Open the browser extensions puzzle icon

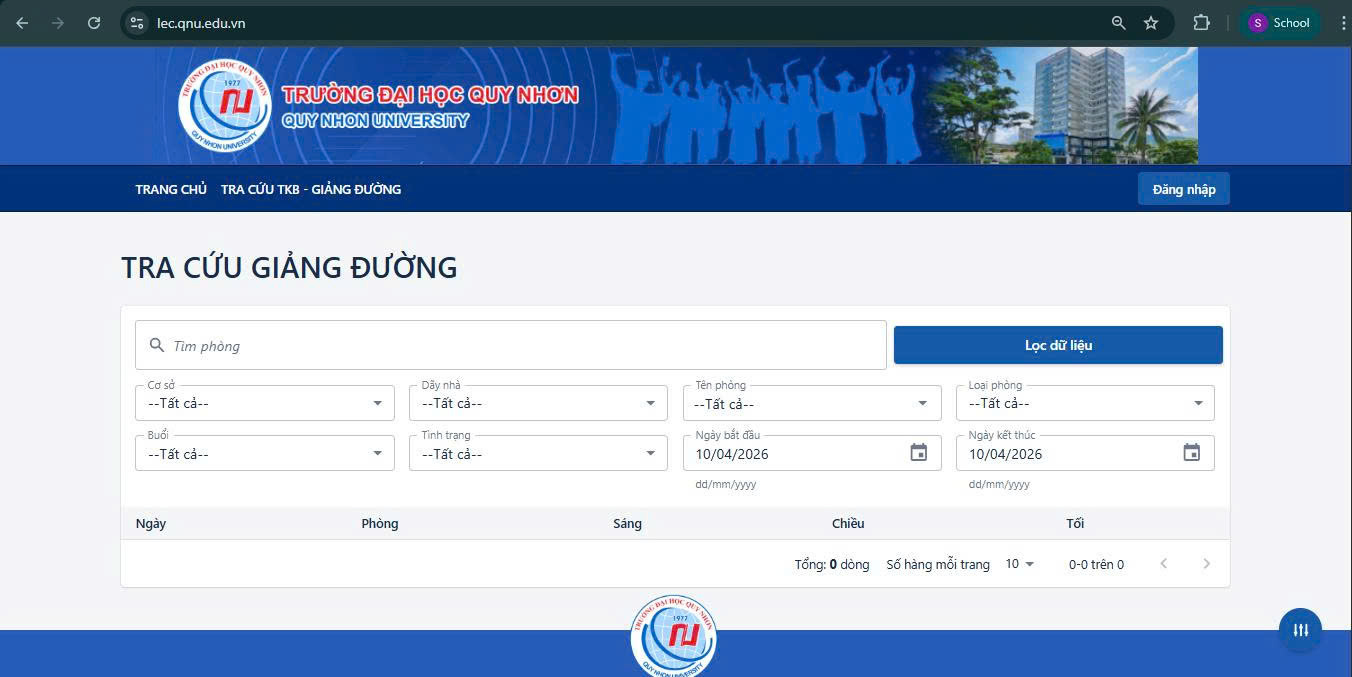coord(1201,23)
